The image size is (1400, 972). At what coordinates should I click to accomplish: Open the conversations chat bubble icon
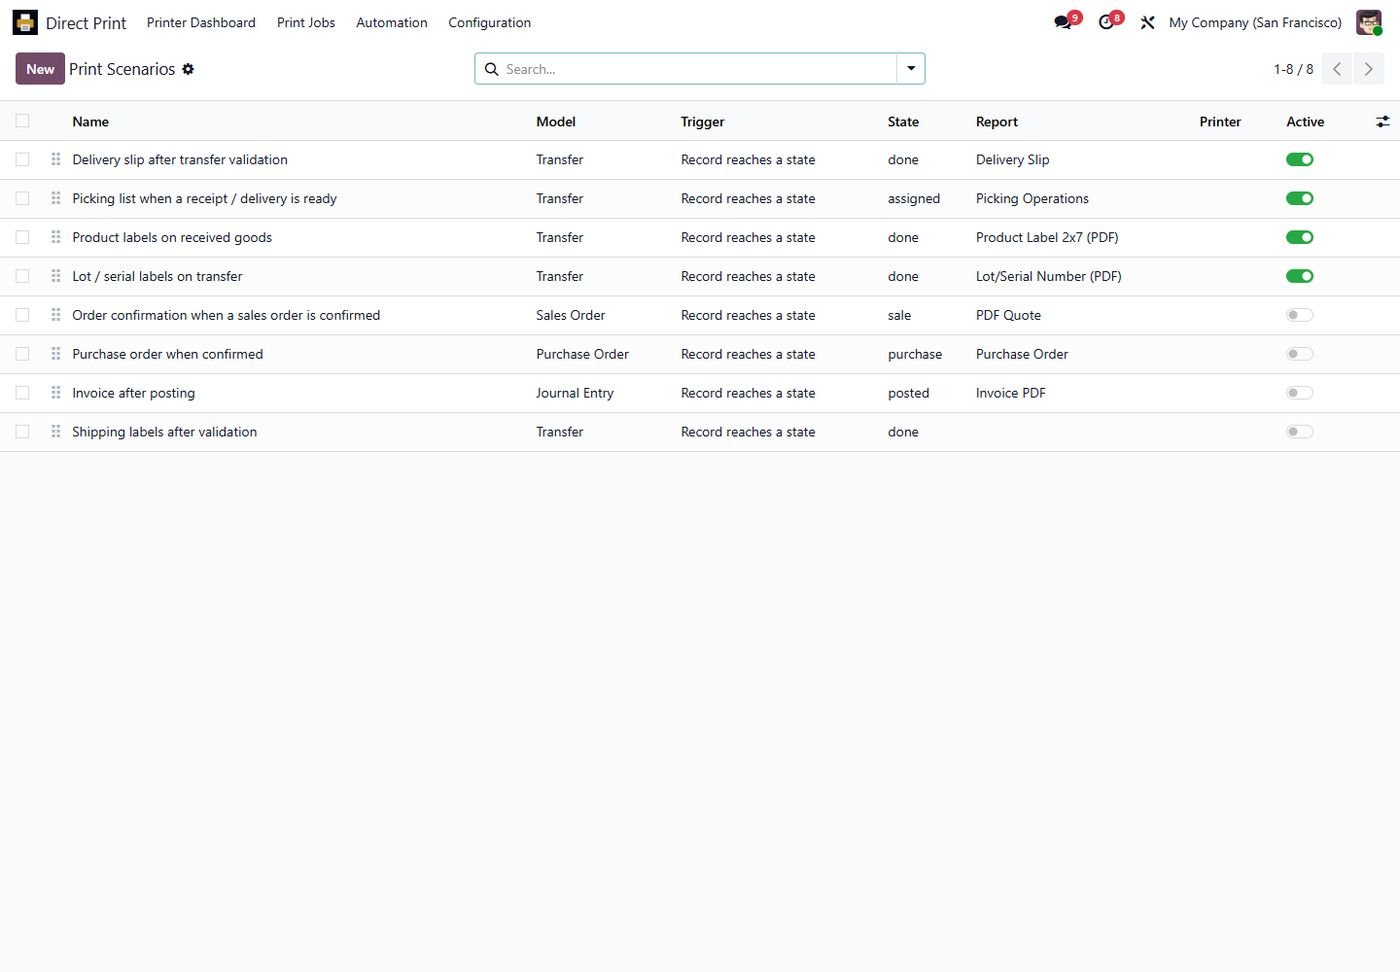(x=1063, y=22)
